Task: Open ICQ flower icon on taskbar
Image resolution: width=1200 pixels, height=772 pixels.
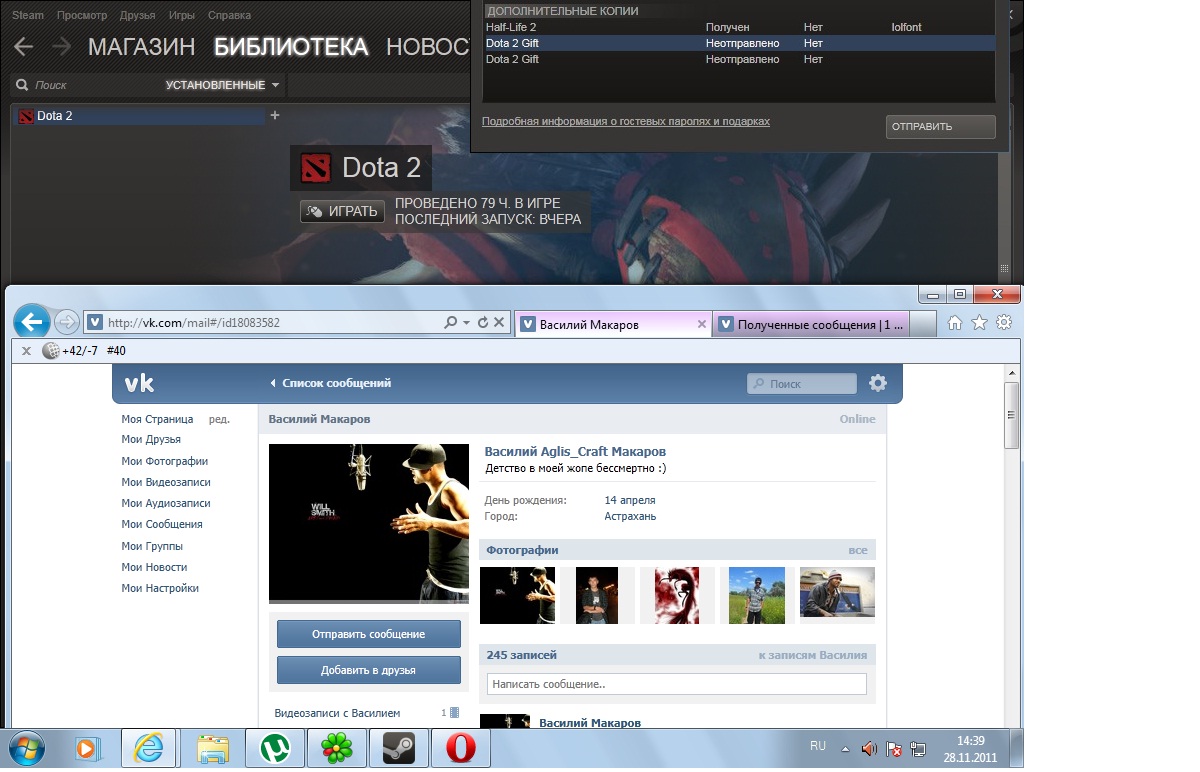Action: [x=336, y=747]
